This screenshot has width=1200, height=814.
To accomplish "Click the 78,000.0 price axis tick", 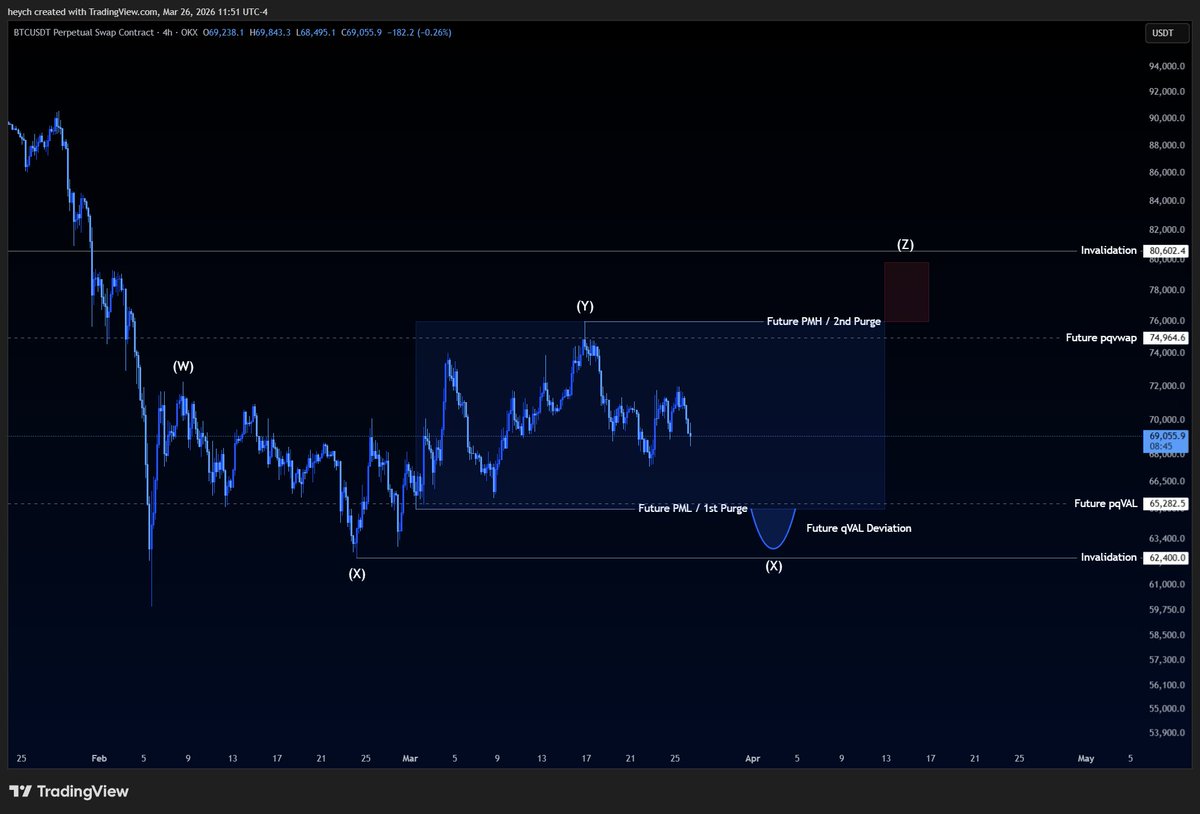I will click(x=1167, y=290).
